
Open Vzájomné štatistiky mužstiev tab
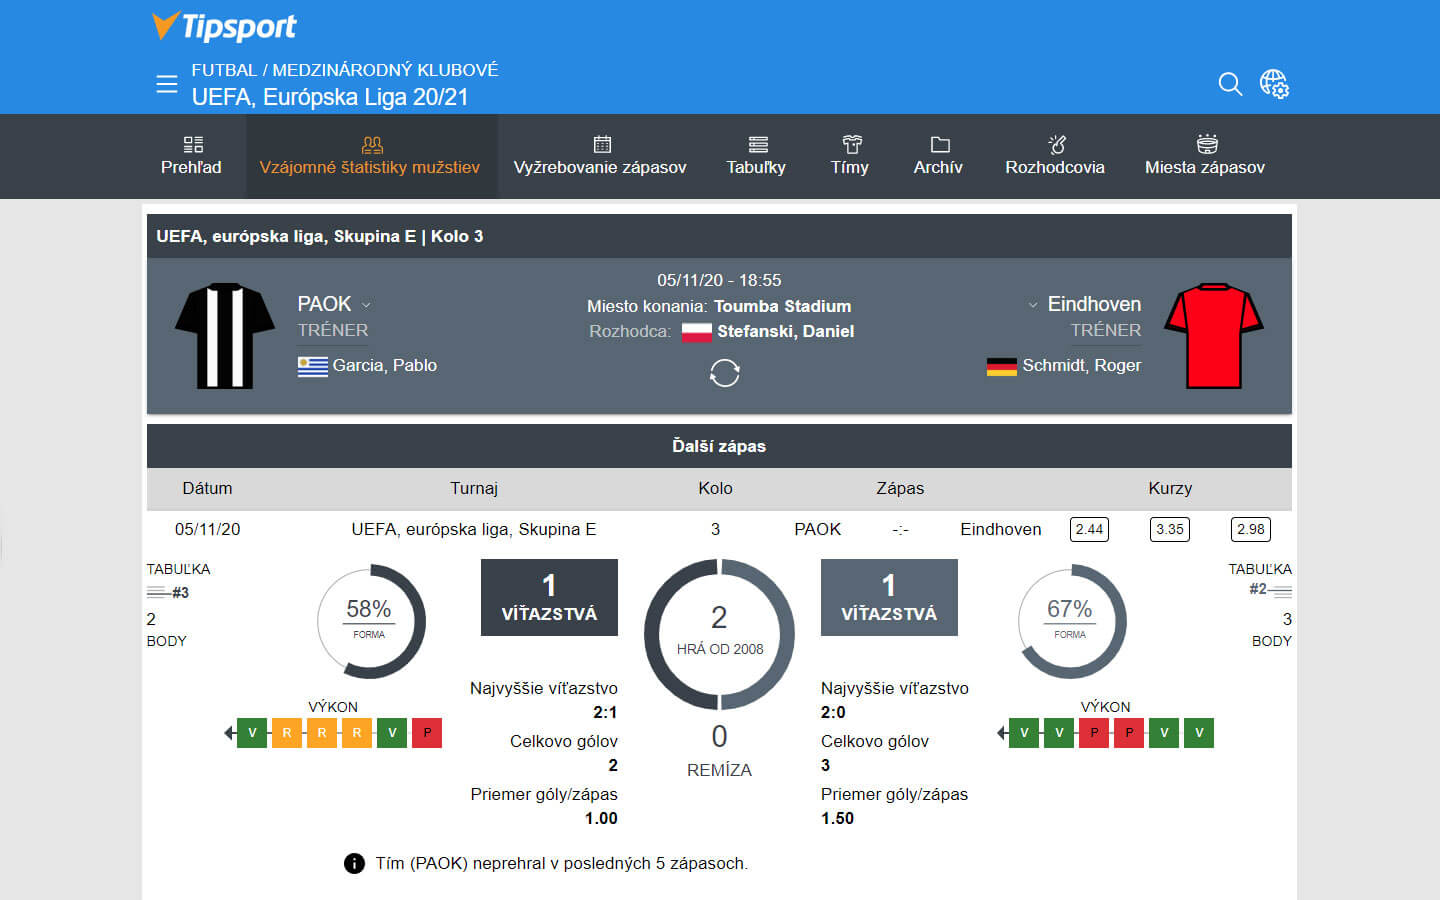370,156
